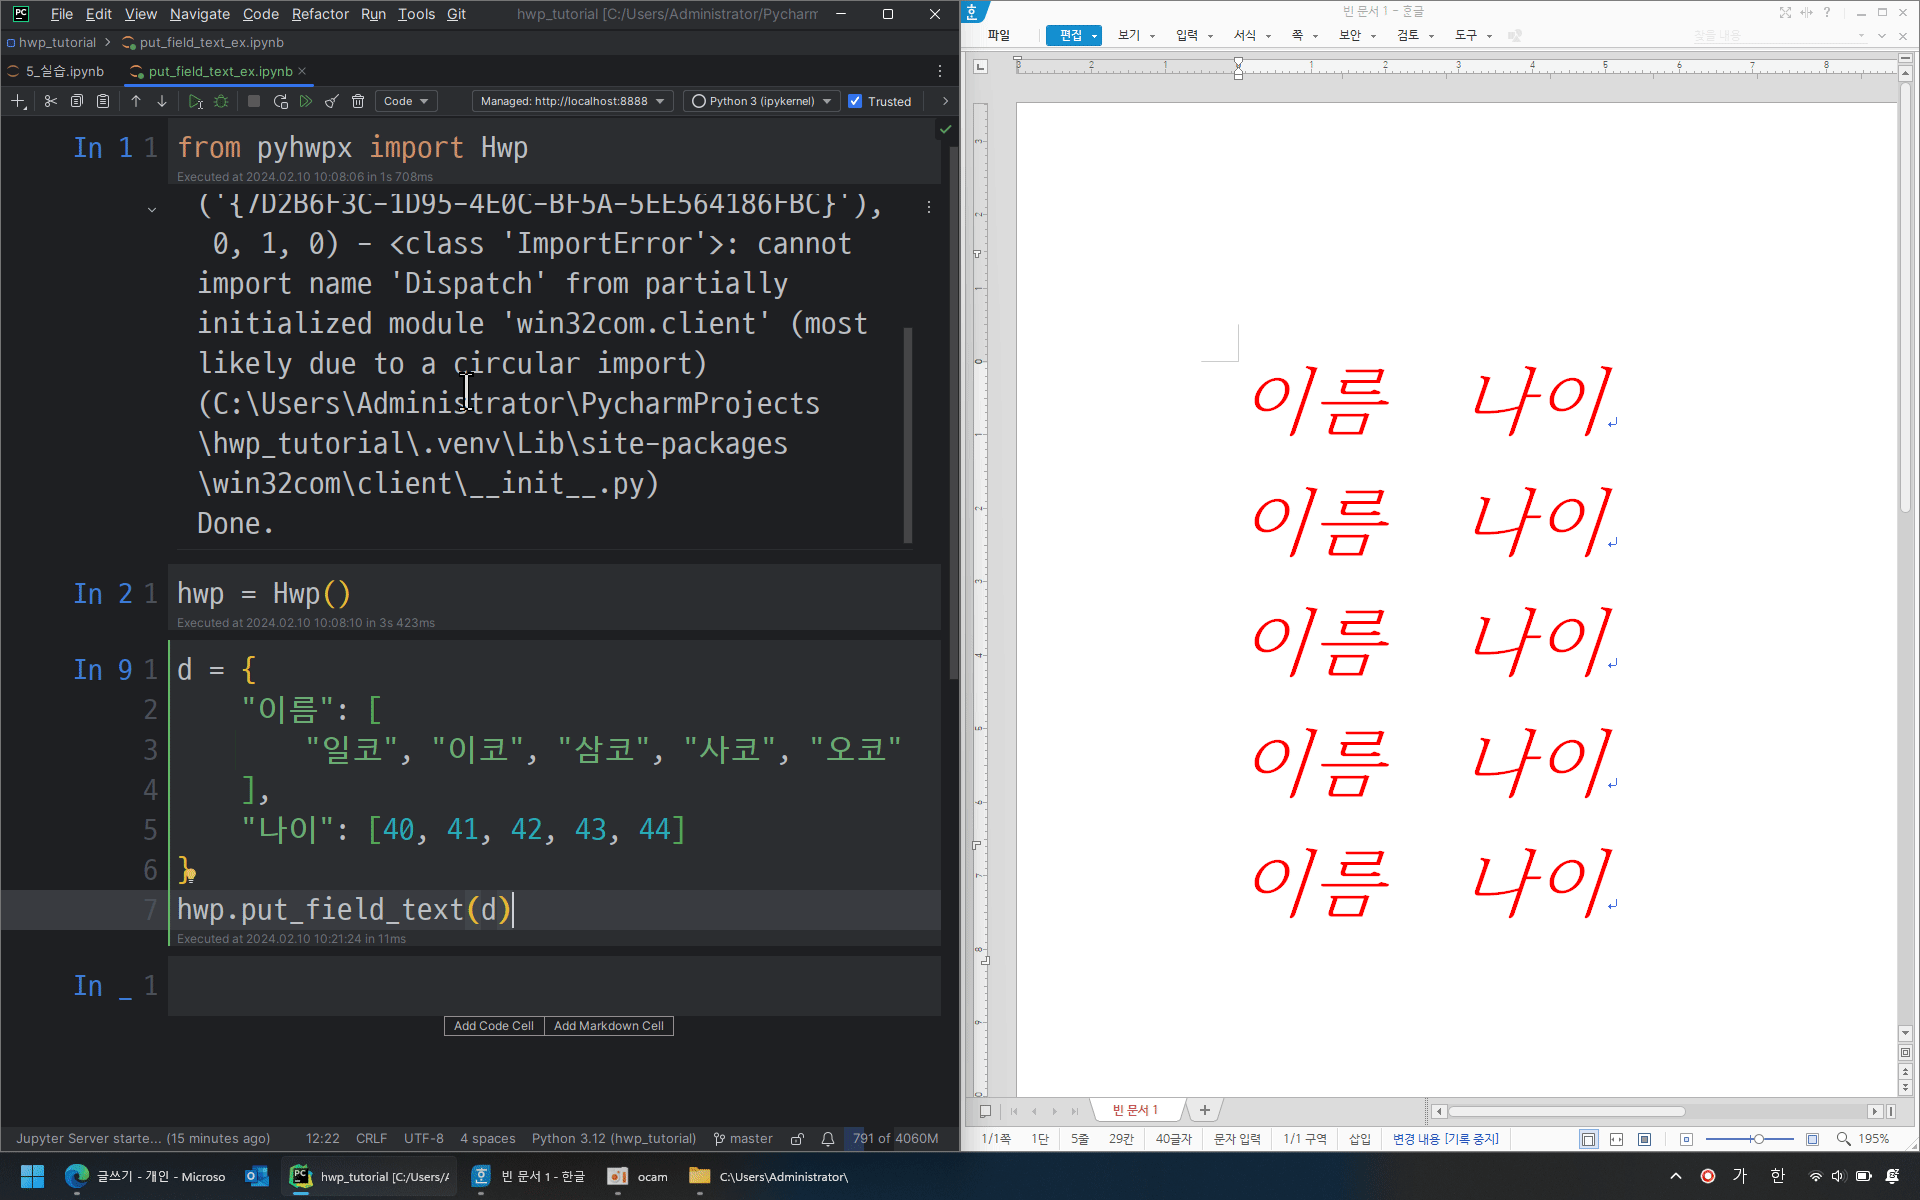Restart the Jupyter kernel
Viewport: 1920px width, 1200px height.
pyautogui.click(x=281, y=101)
